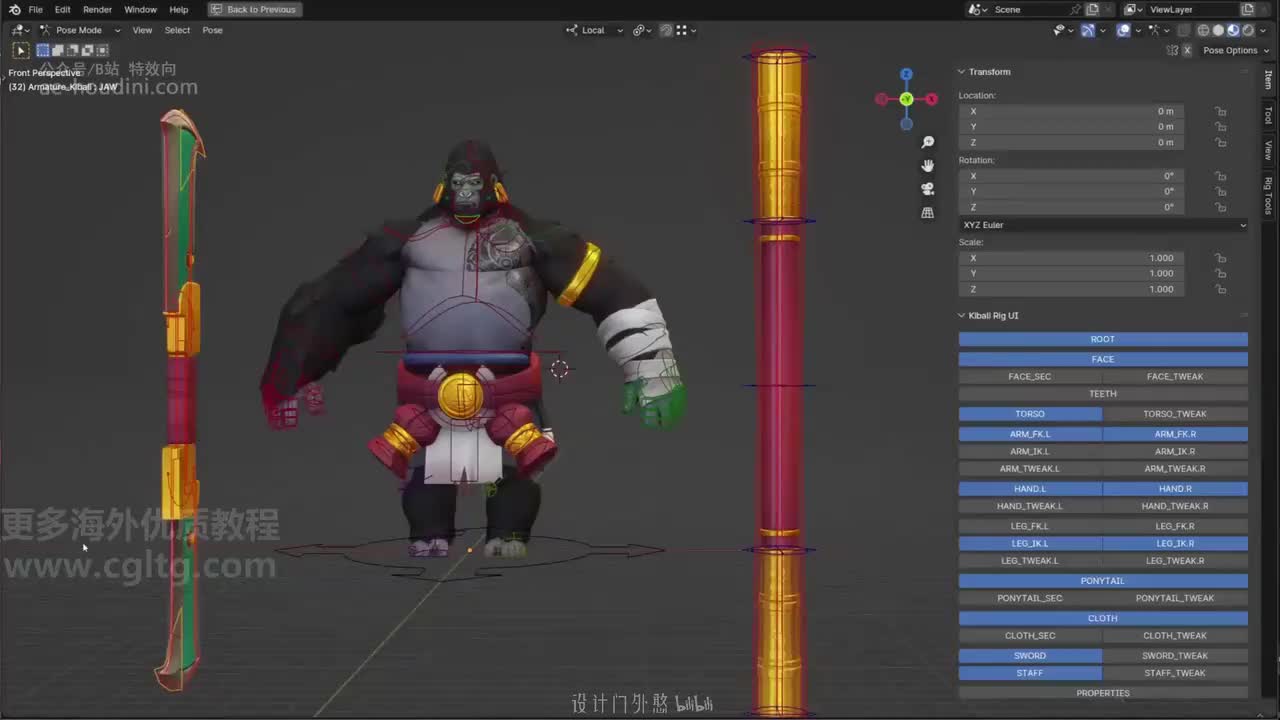Toggle the ROOT rig layer button

pos(1103,339)
